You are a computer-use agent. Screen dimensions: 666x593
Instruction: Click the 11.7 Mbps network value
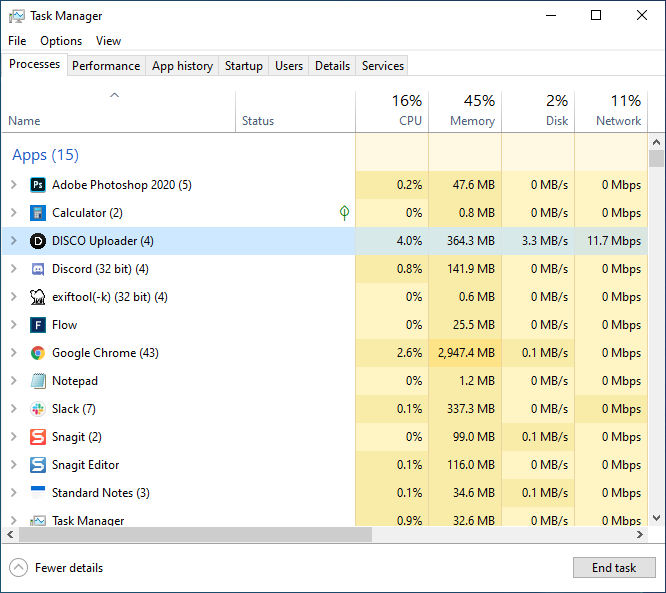[614, 241]
